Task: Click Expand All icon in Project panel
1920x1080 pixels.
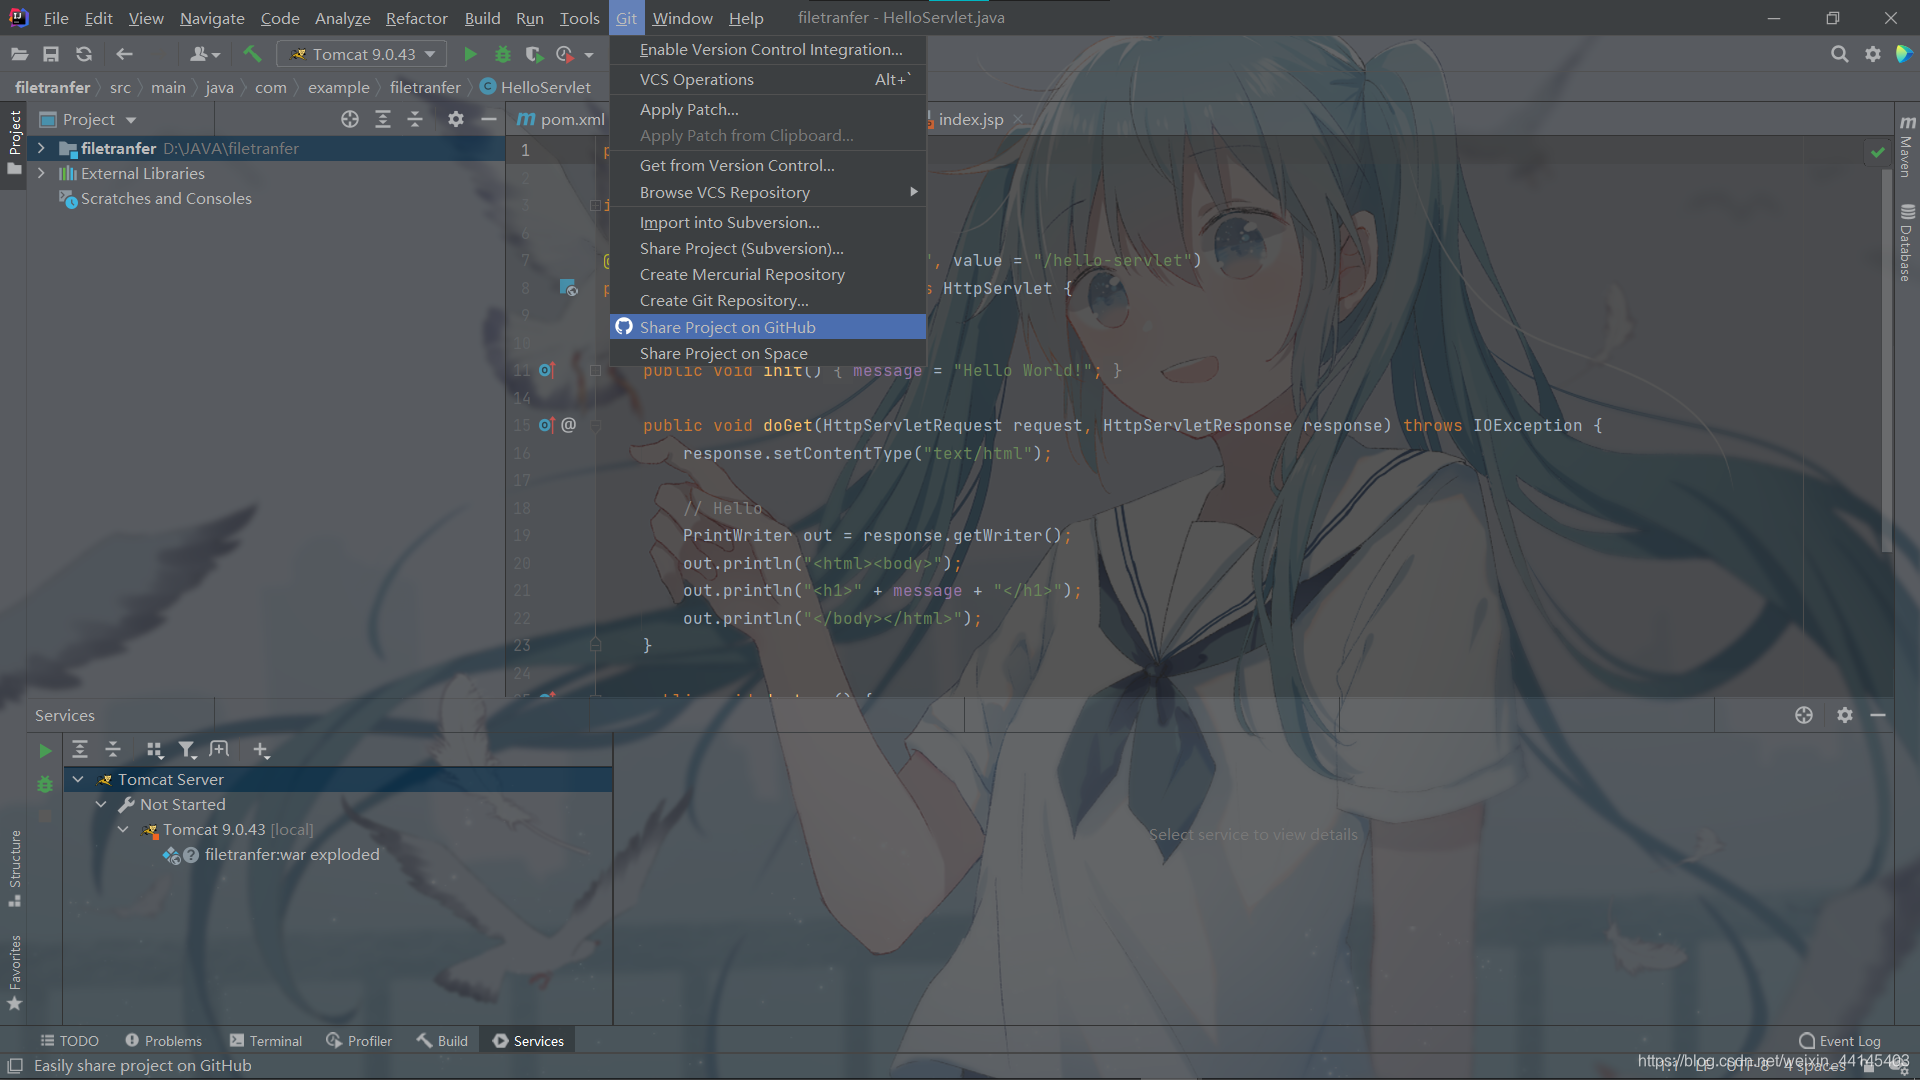Action: [x=382, y=119]
